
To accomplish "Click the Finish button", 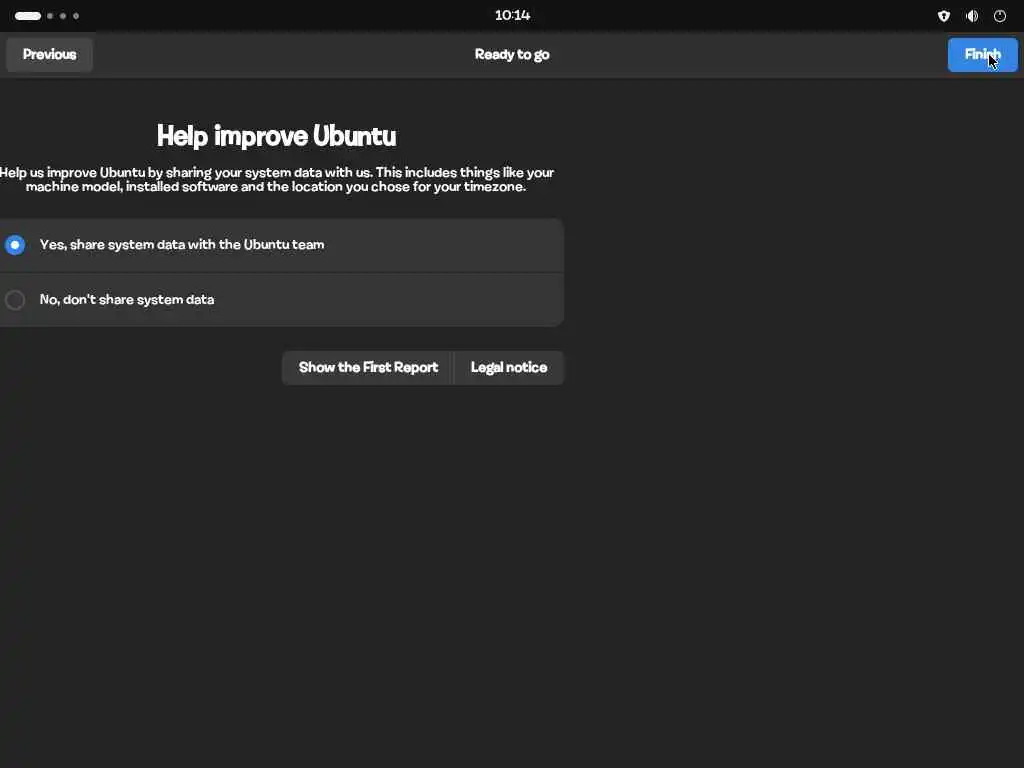I will tap(982, 55).
